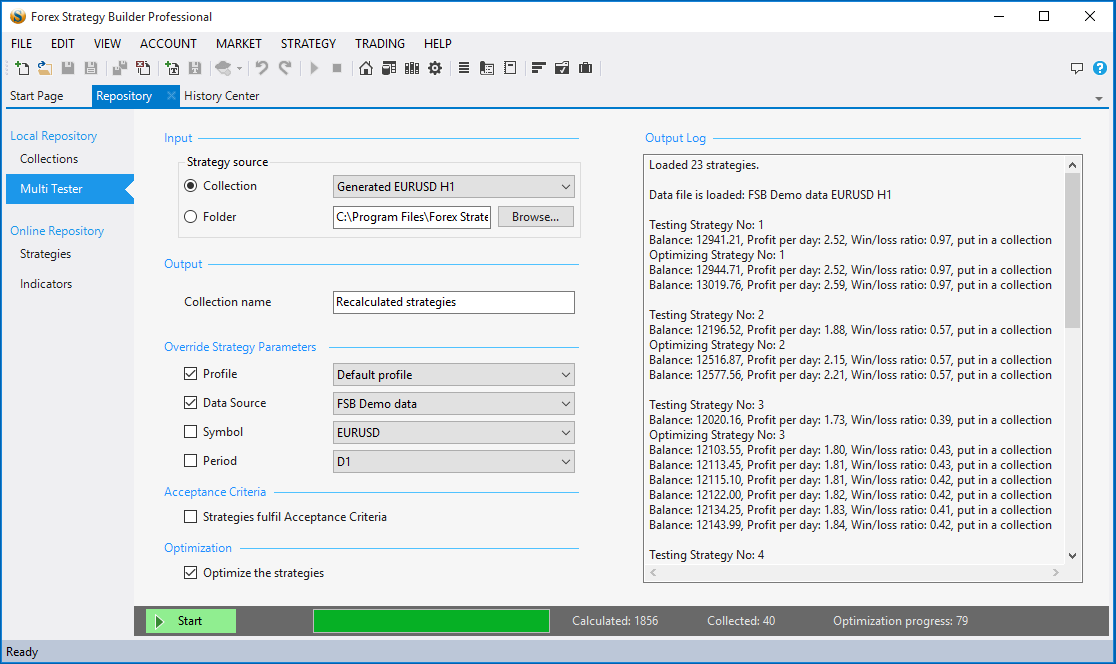Viewport: 1116px width, 664px height.
Task: Open the STRATEGY menu
Action: coord(308,43)
